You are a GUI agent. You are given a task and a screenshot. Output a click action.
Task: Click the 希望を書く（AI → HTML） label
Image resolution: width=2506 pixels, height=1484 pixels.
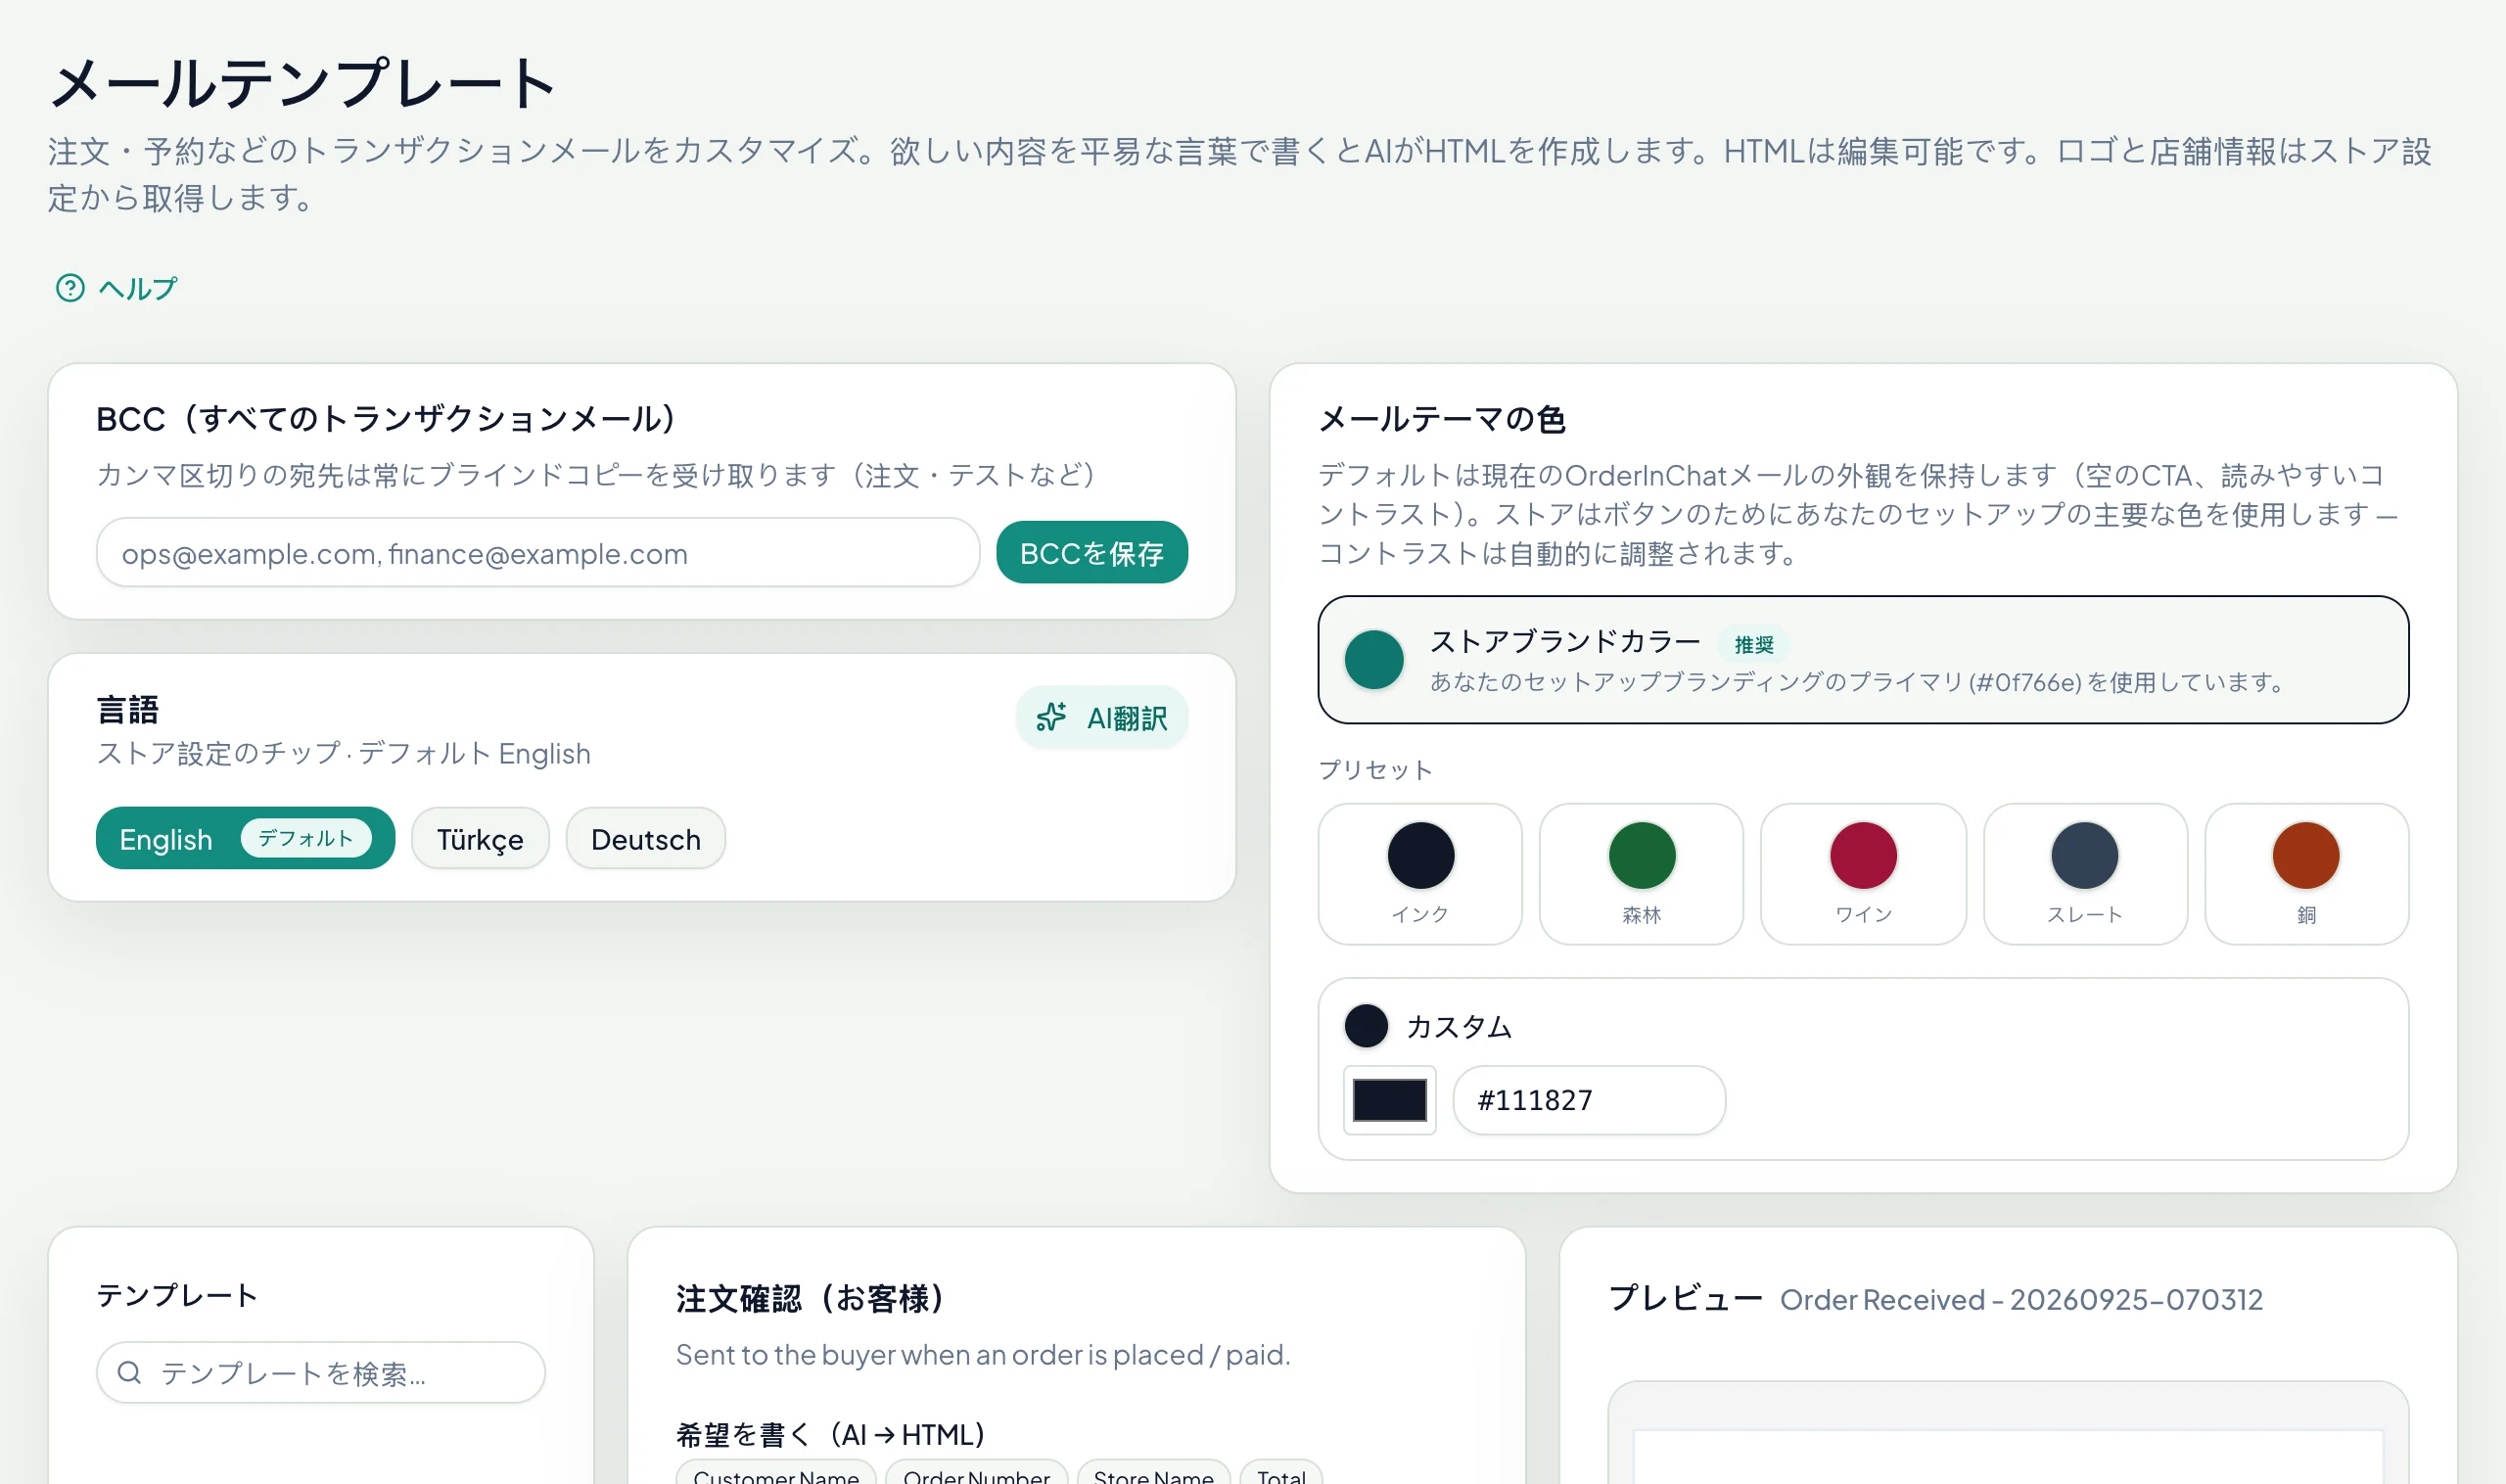pos(832,1434)
